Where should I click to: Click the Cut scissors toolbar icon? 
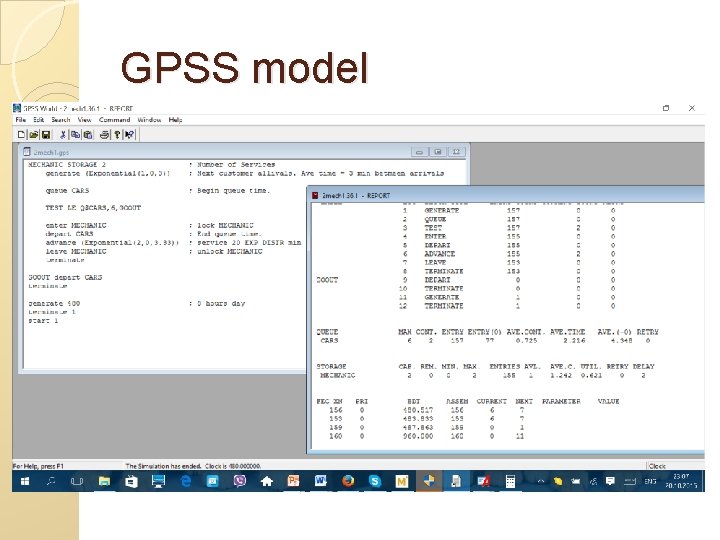63,135
